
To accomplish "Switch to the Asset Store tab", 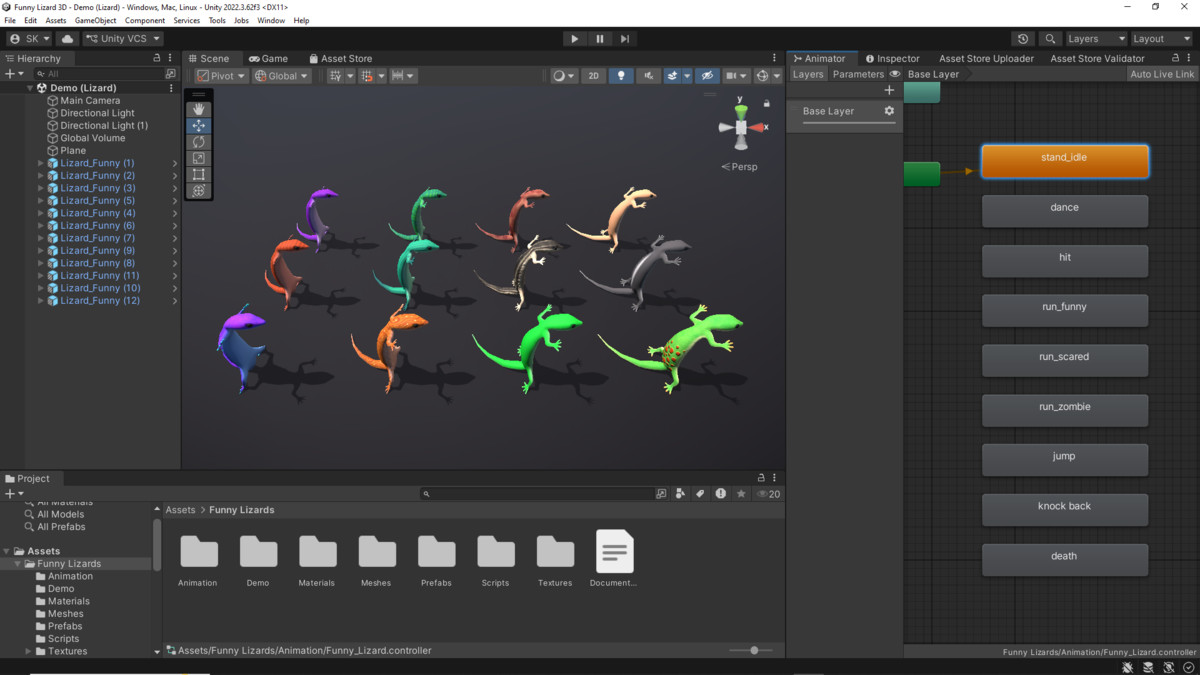I will pyautogui.click(x=340, y=58).
